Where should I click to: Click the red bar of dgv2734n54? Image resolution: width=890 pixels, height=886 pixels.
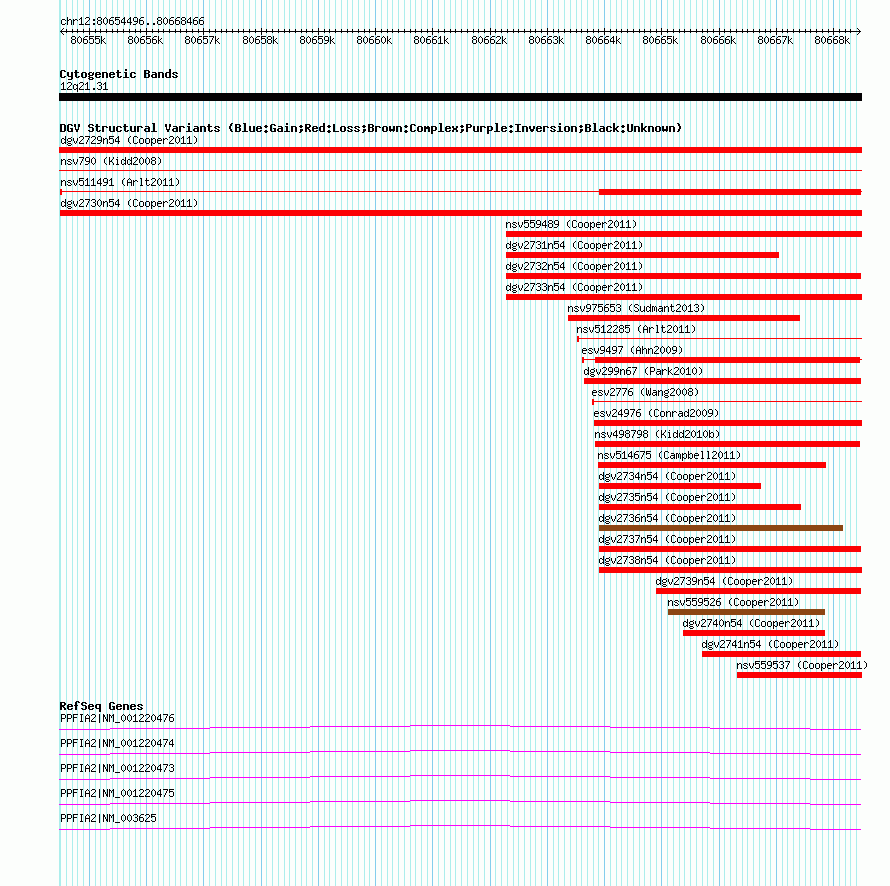[x=679, y=486]
